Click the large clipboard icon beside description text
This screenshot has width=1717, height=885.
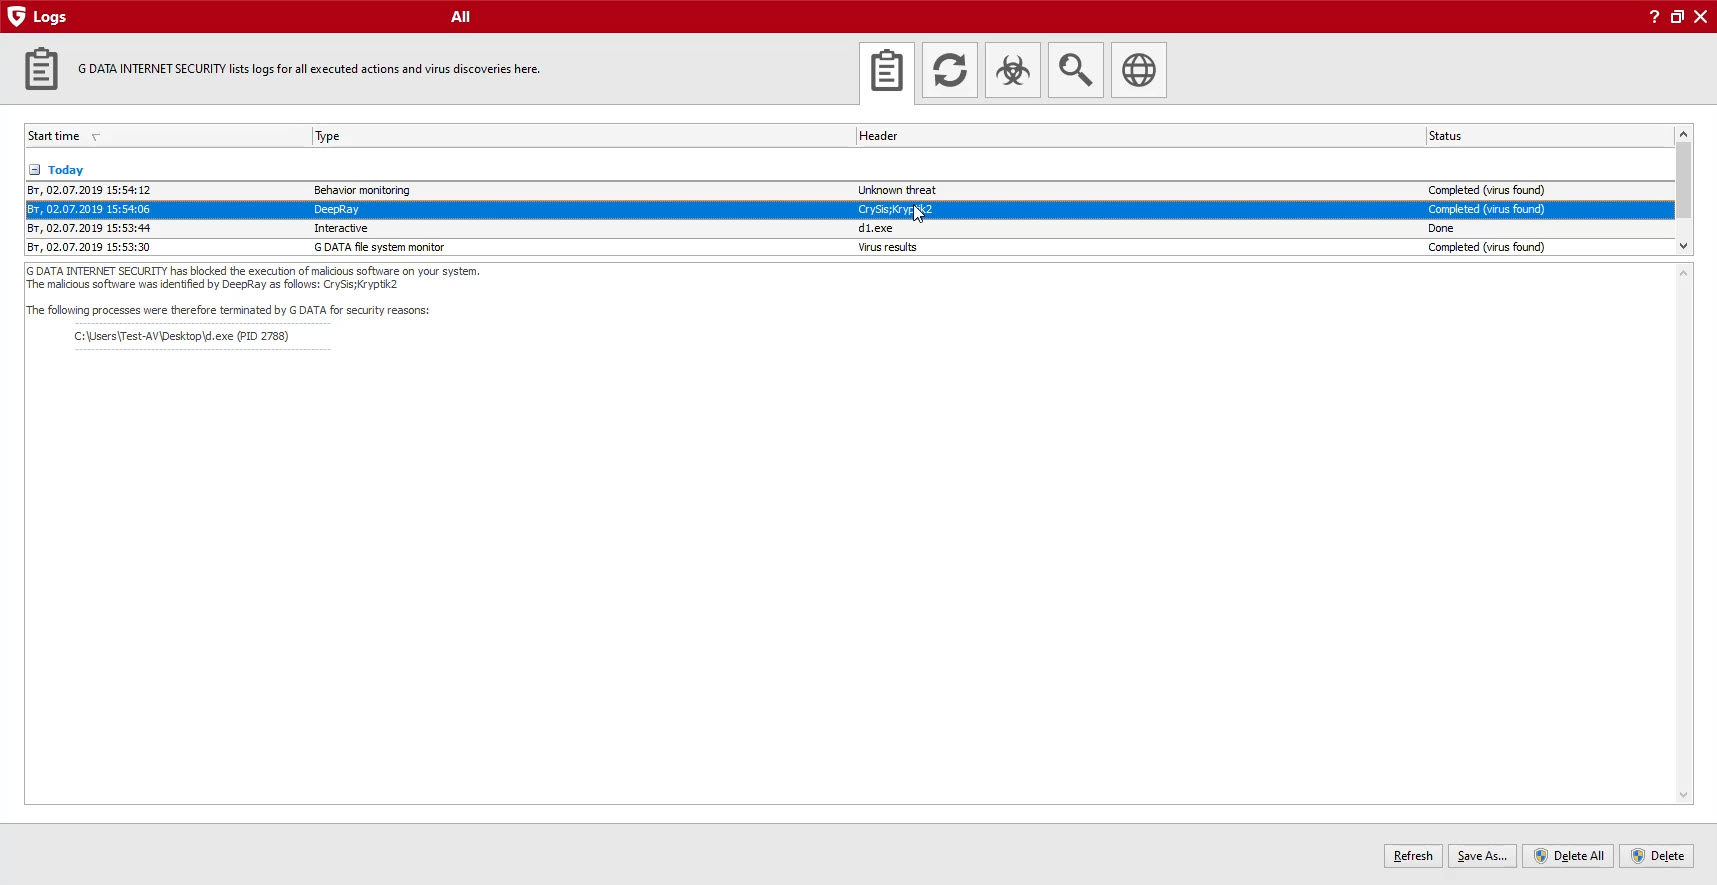[x=41, y=69]
